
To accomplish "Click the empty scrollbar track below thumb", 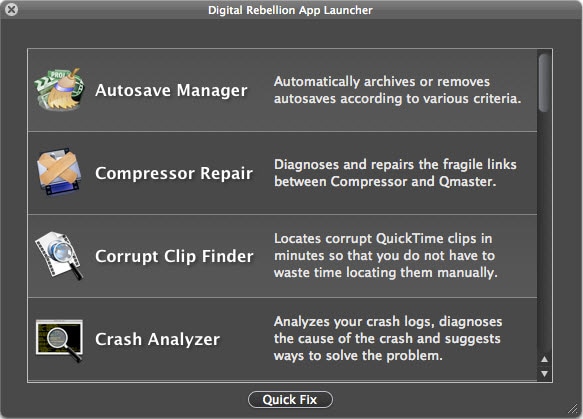I will click(544, 231).
